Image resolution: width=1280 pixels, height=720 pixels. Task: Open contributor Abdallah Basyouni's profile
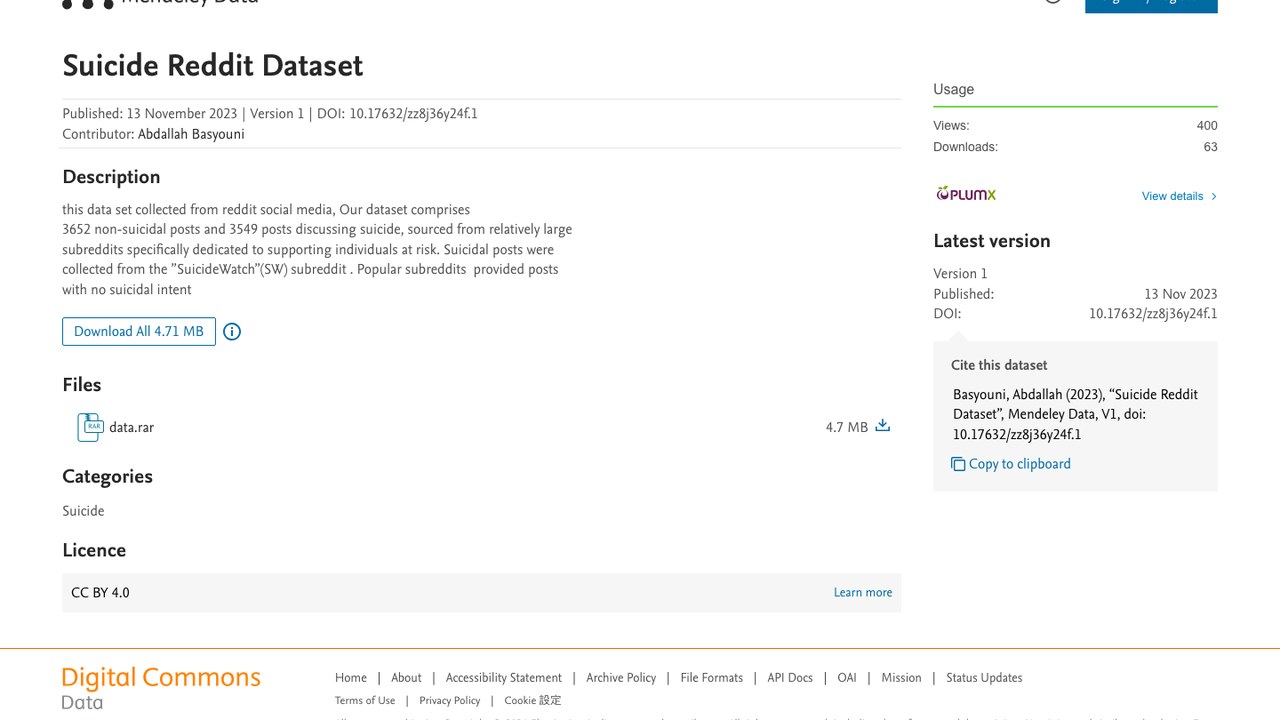click(x=191, y=134)
